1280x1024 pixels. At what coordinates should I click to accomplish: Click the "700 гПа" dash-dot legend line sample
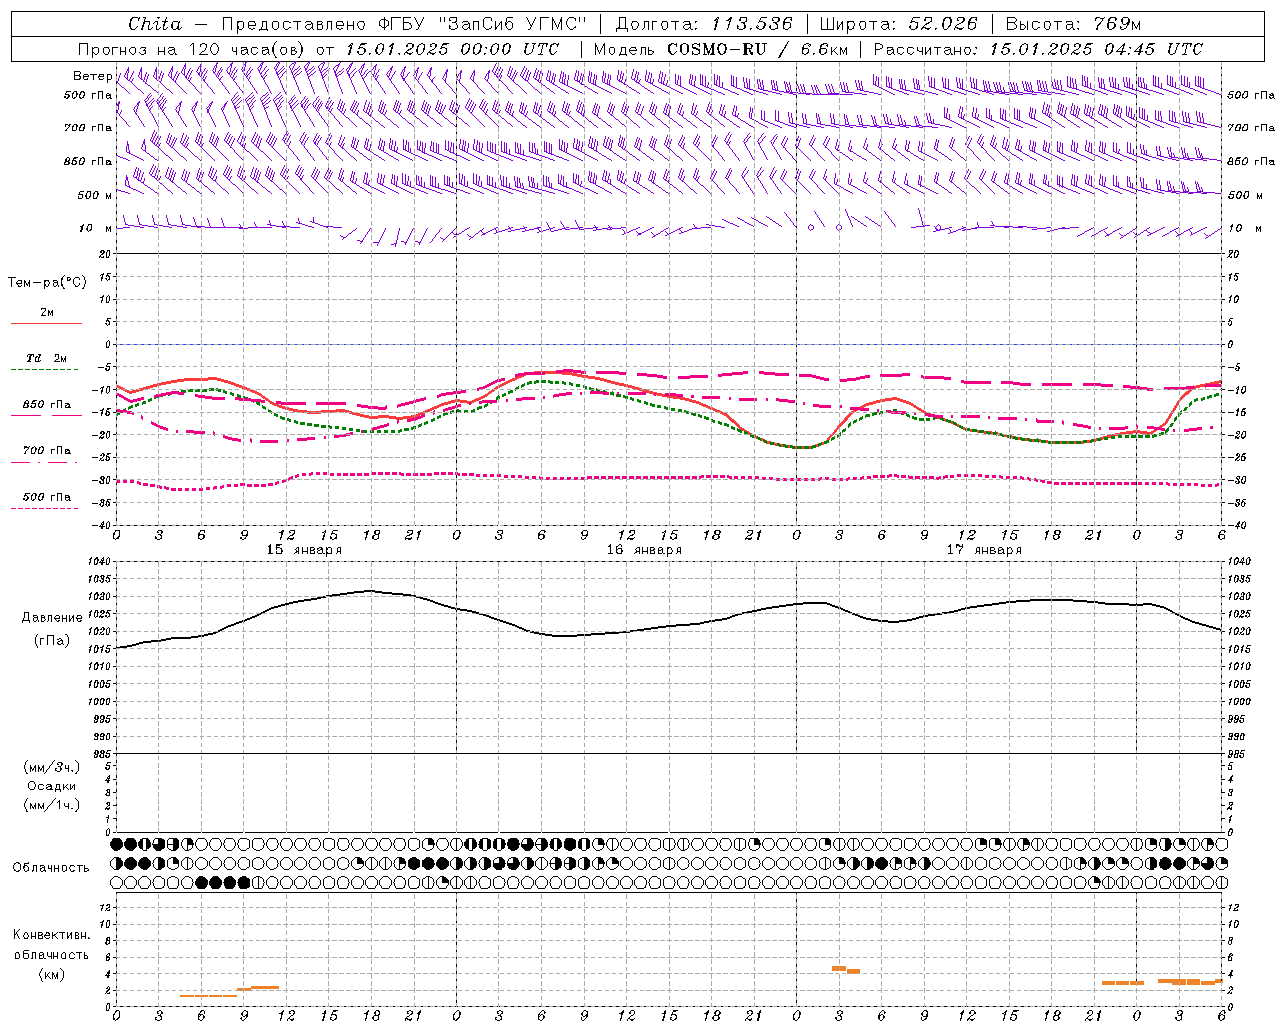pyautogui.click(x=44, y=462)
